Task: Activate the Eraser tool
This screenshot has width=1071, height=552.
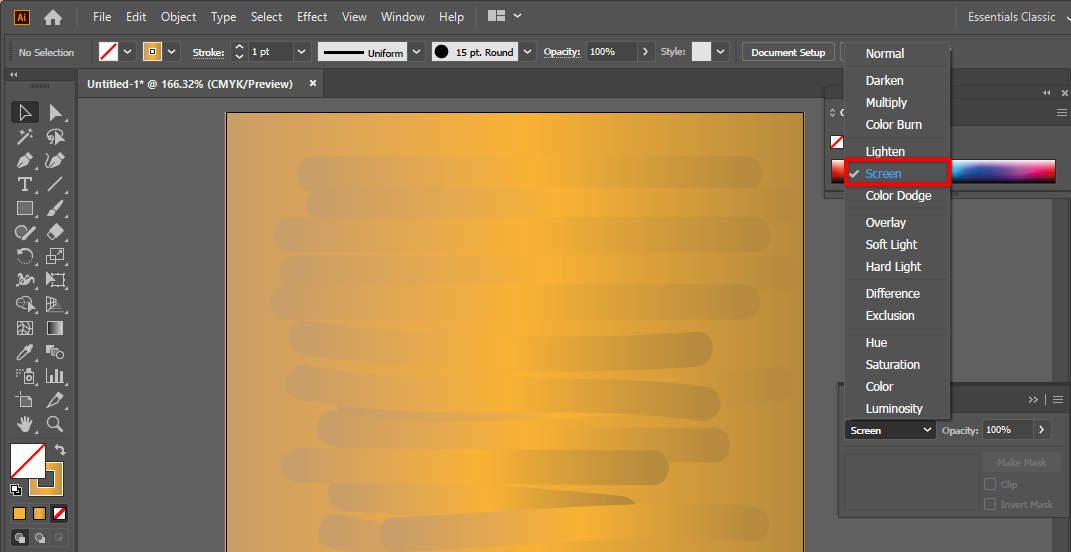Action: (x=56, y=232)
